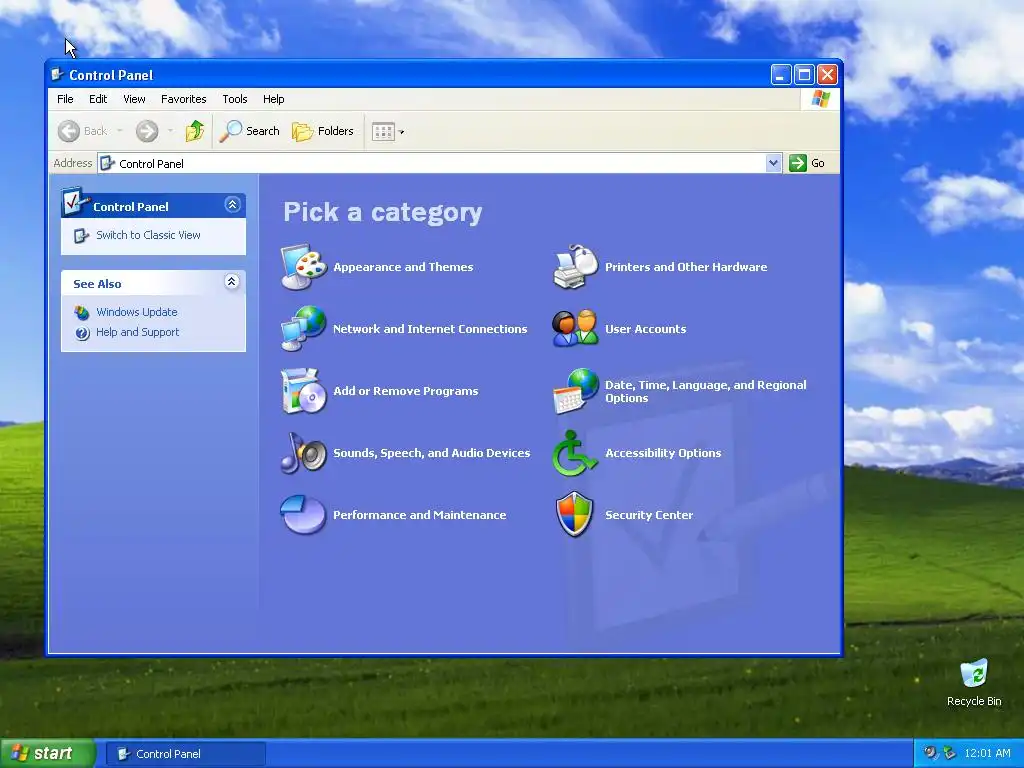The height and width of the screenshot is (768, 1024).
Task: Open the Help menu
Action: (x=274, y=99)
